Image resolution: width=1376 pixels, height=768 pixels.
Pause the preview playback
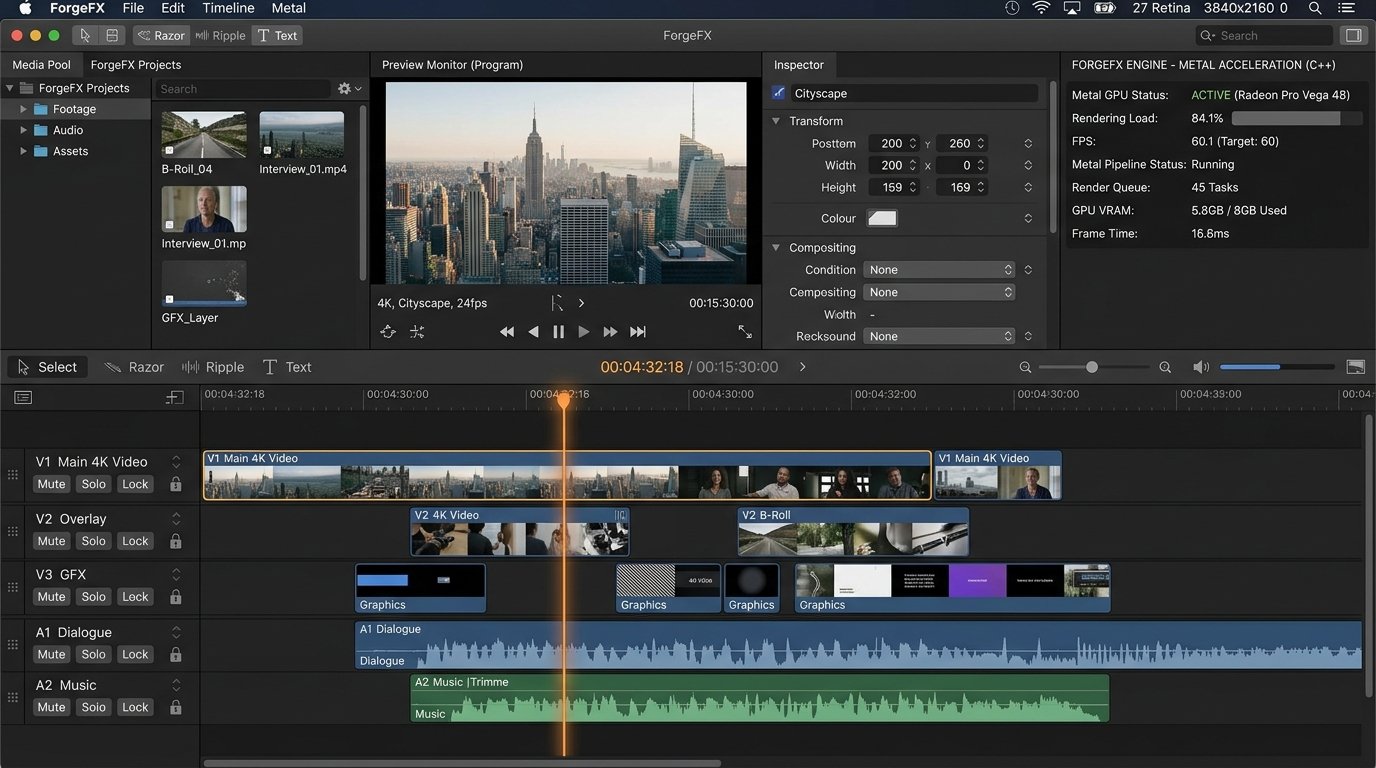[558, 332]
